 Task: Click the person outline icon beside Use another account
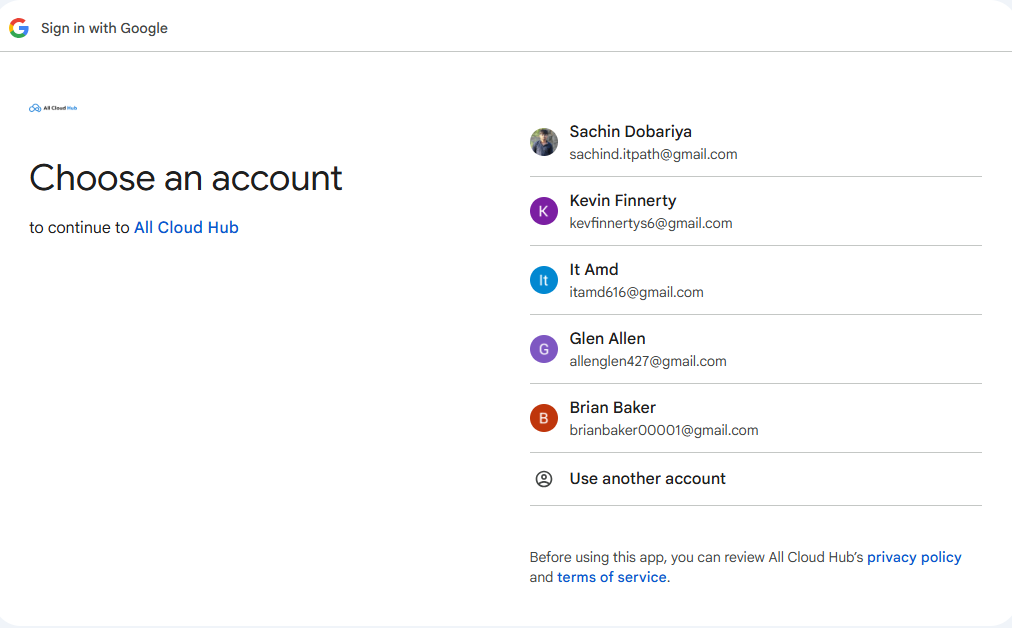coord(543,479)
